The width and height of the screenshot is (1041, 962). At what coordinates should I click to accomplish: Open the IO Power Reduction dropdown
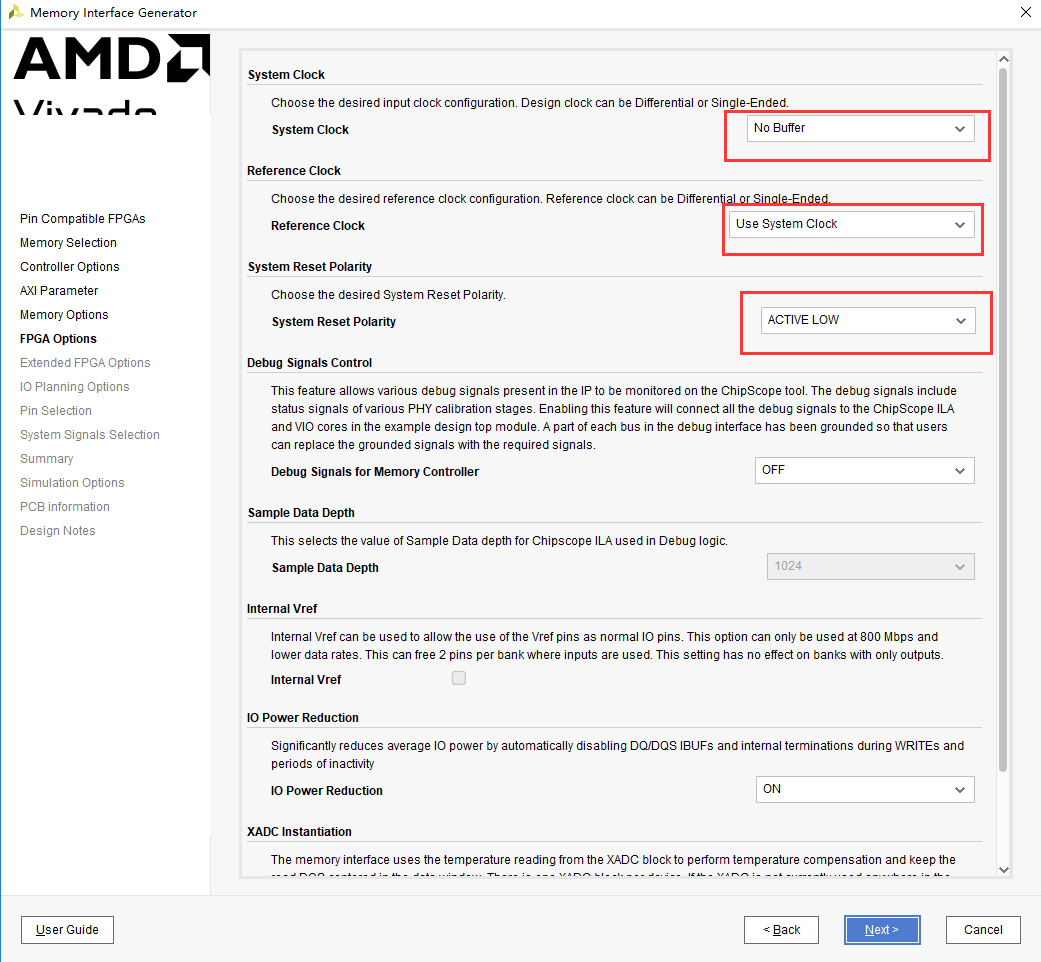(865, 789)
